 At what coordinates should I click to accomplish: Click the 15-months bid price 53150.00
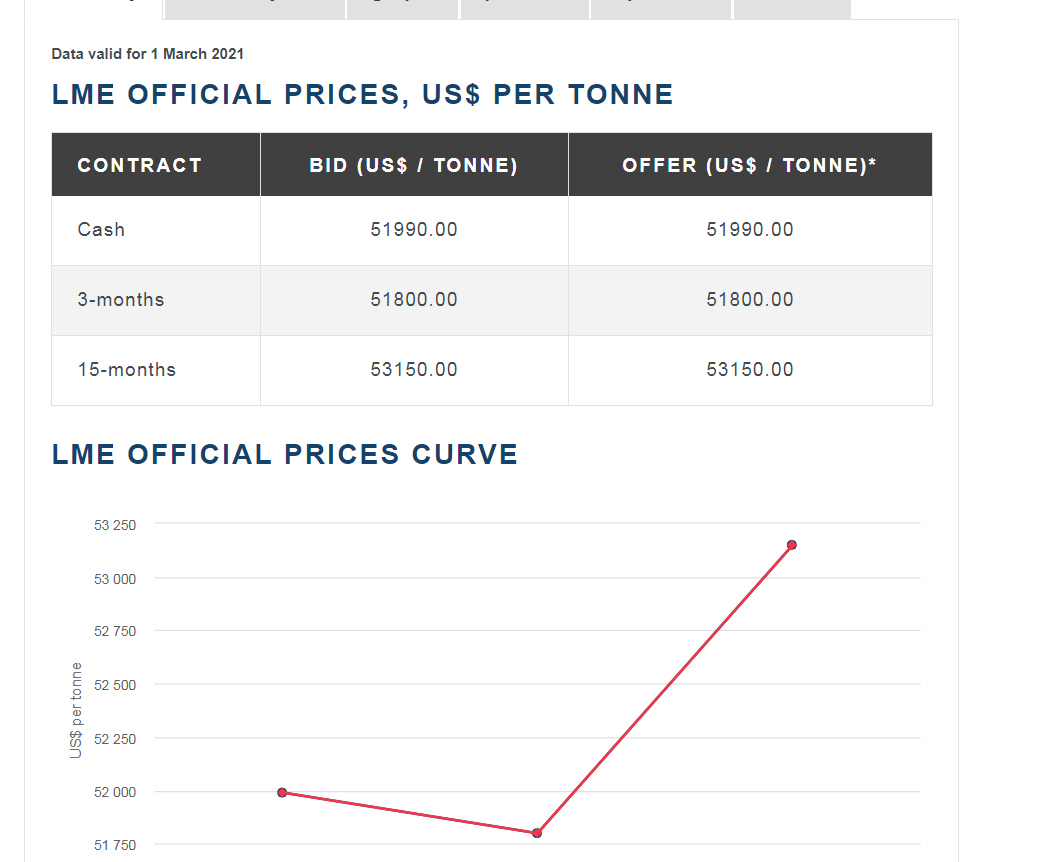(414, 370)
